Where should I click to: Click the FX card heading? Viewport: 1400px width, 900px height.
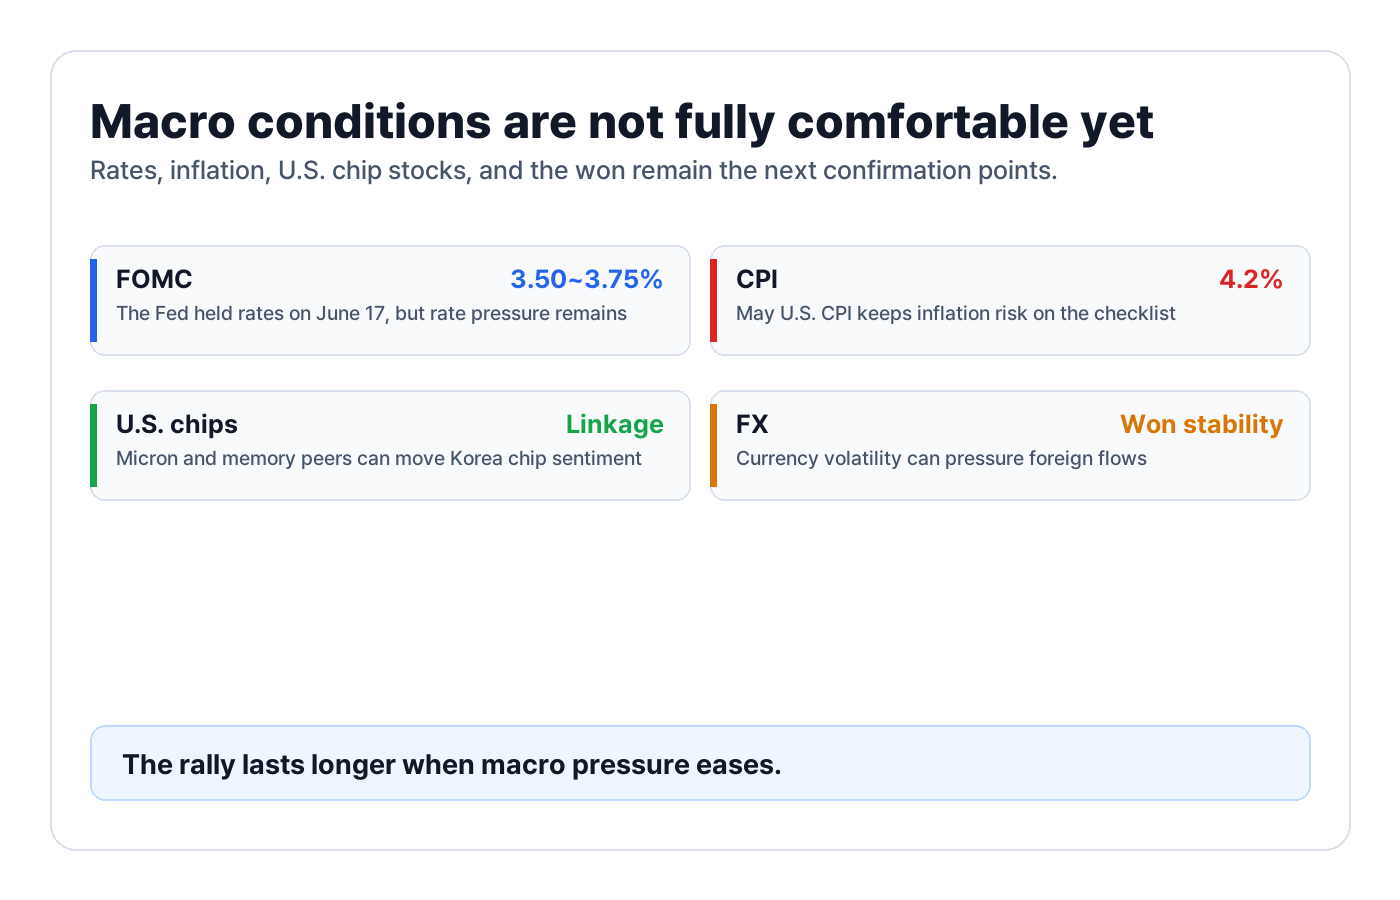pyautogui.click(x=752, y=424)
